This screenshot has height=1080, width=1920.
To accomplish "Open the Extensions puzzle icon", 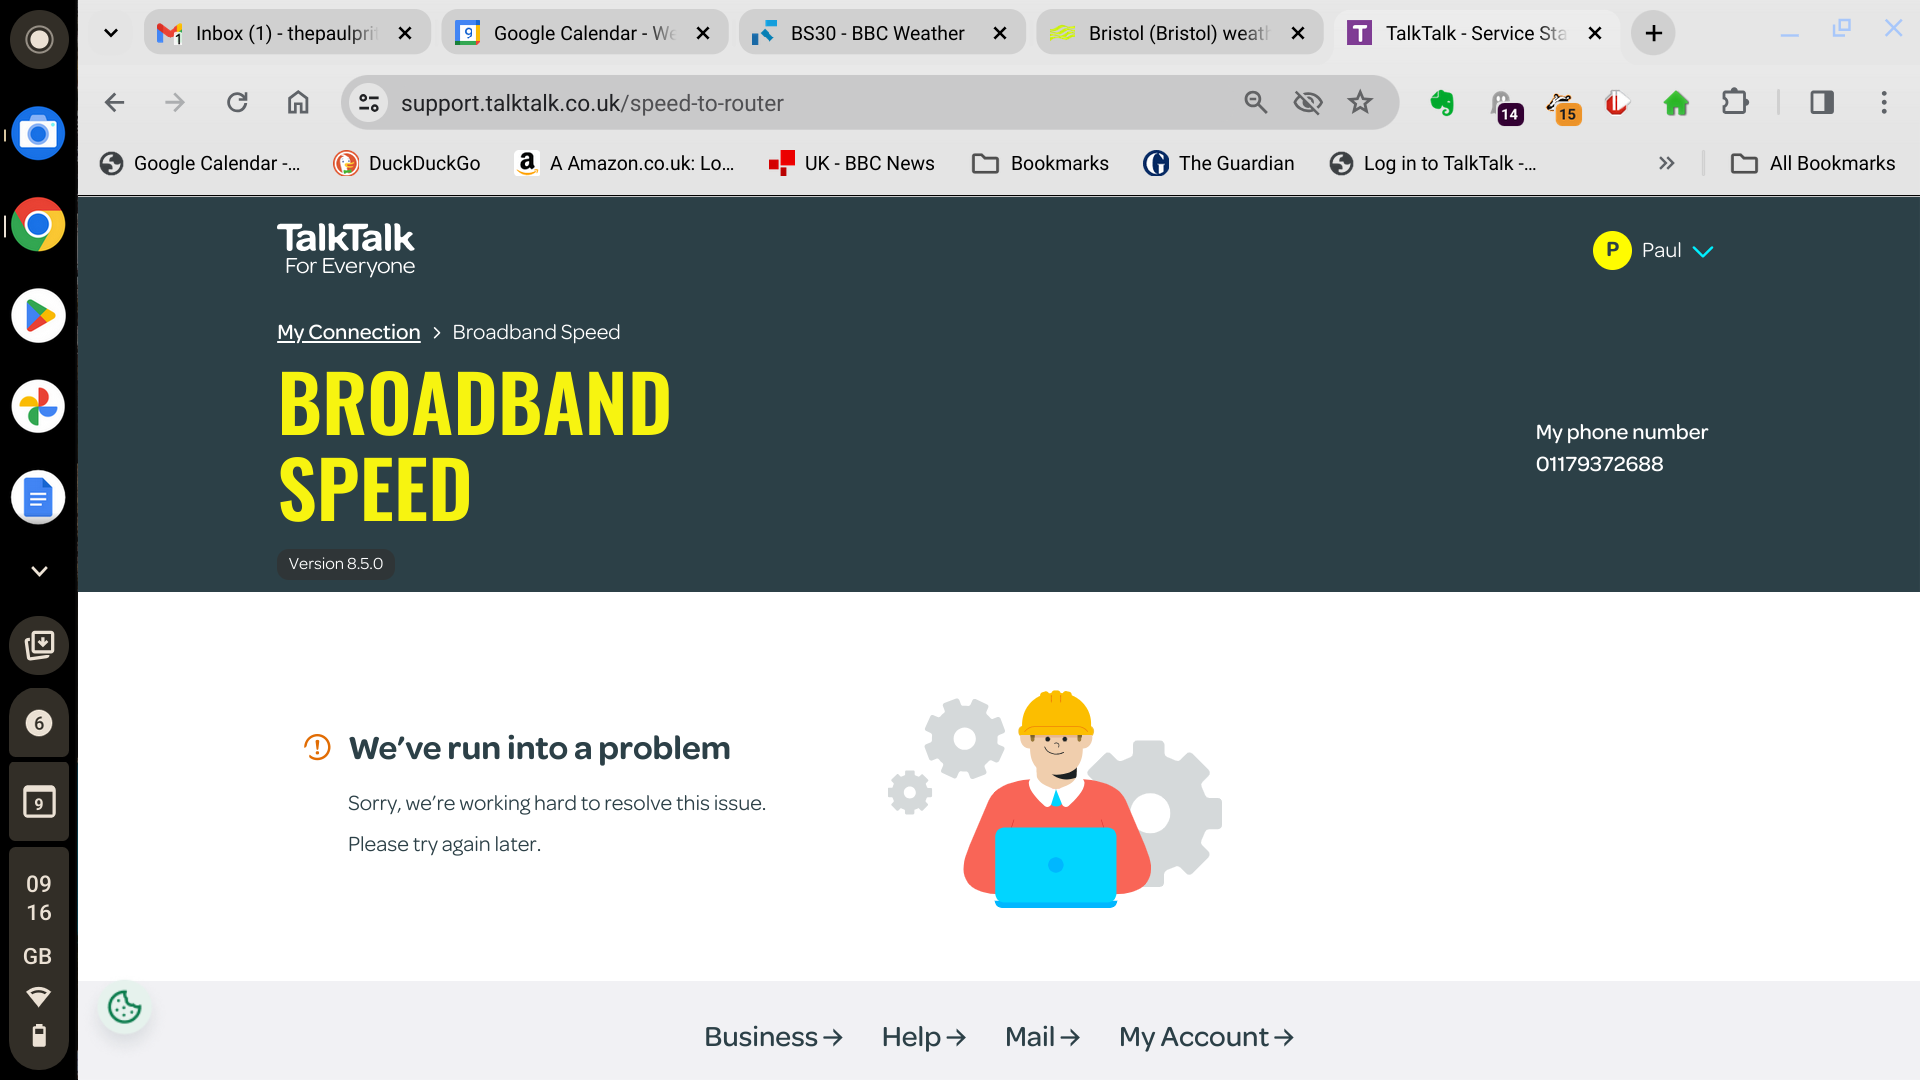I will tap(1735, 103).
